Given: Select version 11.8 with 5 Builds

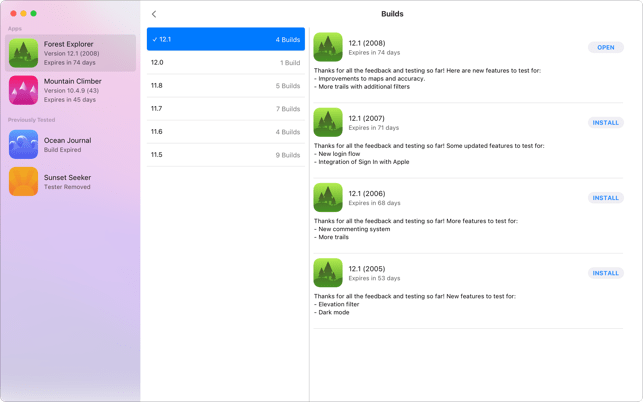Looking at the screenshot, I should (226, 86).
